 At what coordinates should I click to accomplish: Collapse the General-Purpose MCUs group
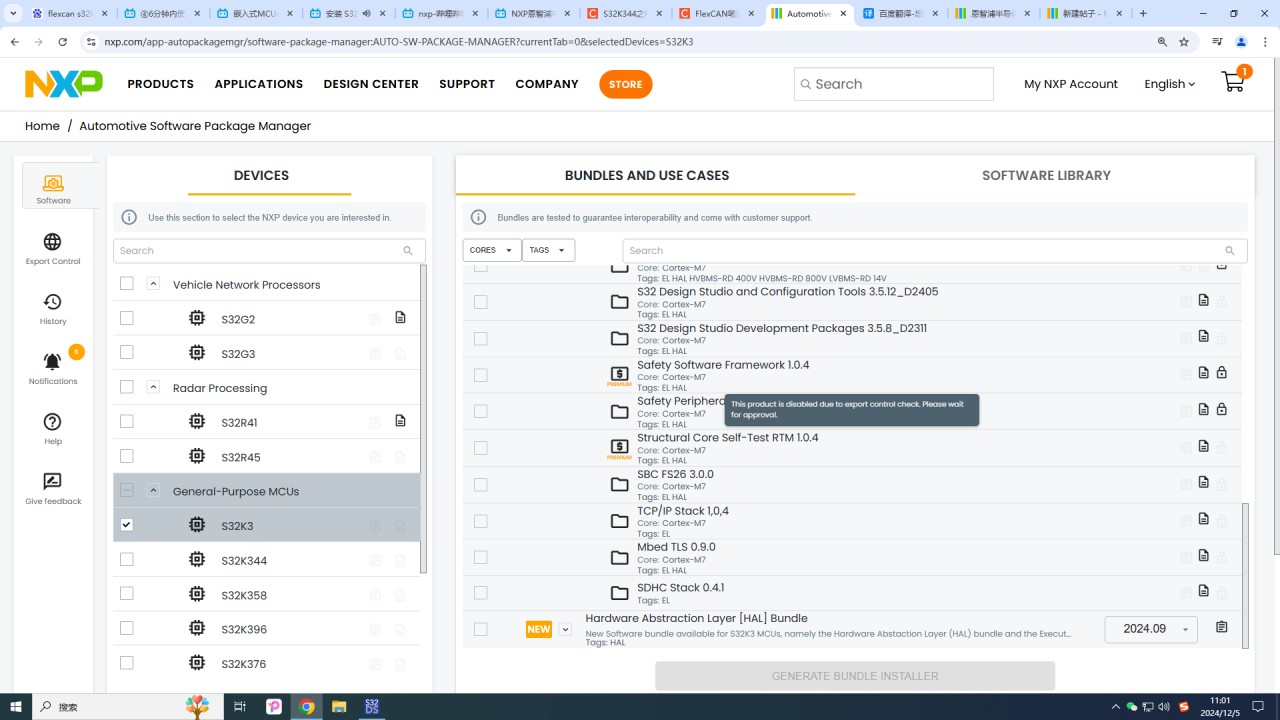coord(153,489)
